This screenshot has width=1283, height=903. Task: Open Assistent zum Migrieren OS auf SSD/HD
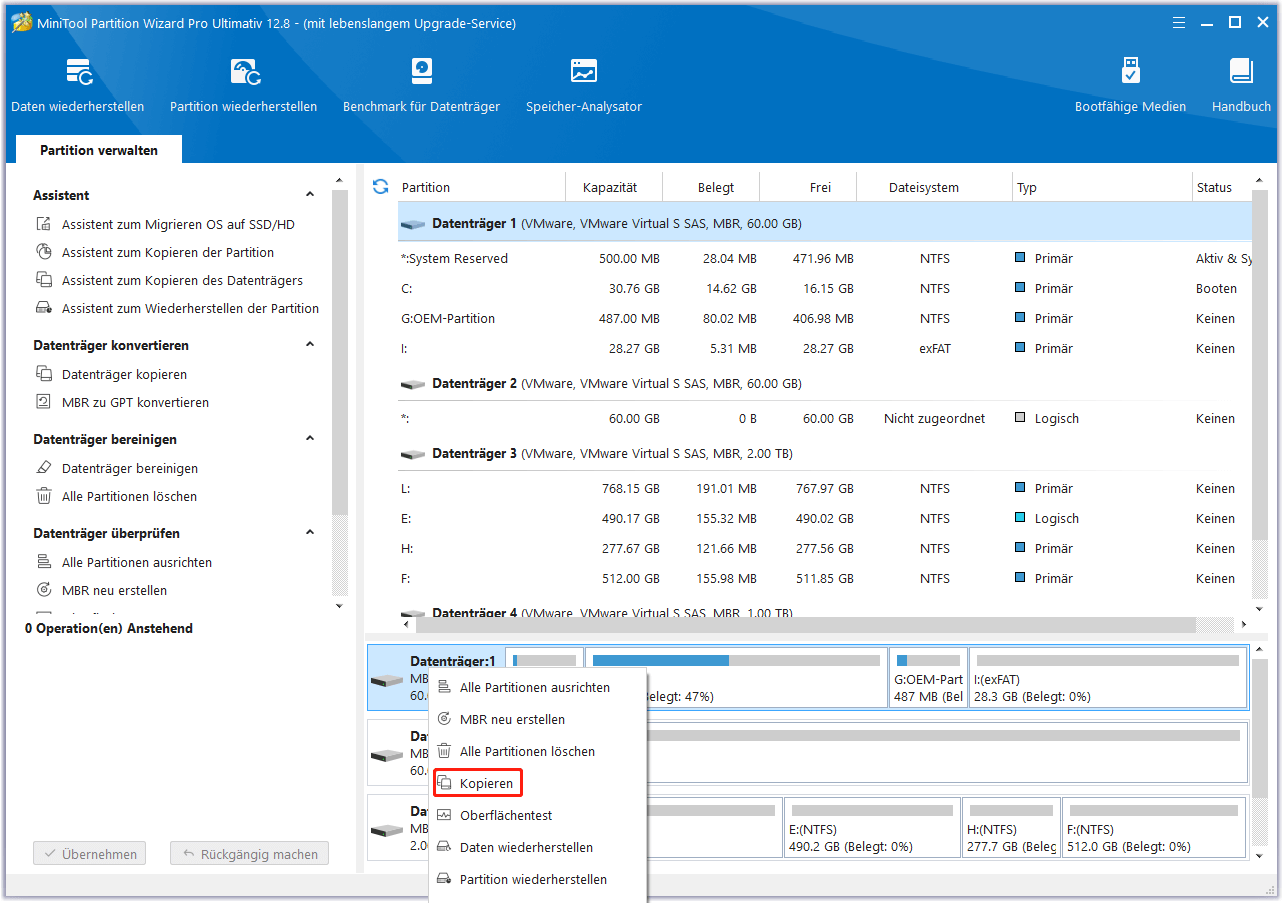click(178, 224)
